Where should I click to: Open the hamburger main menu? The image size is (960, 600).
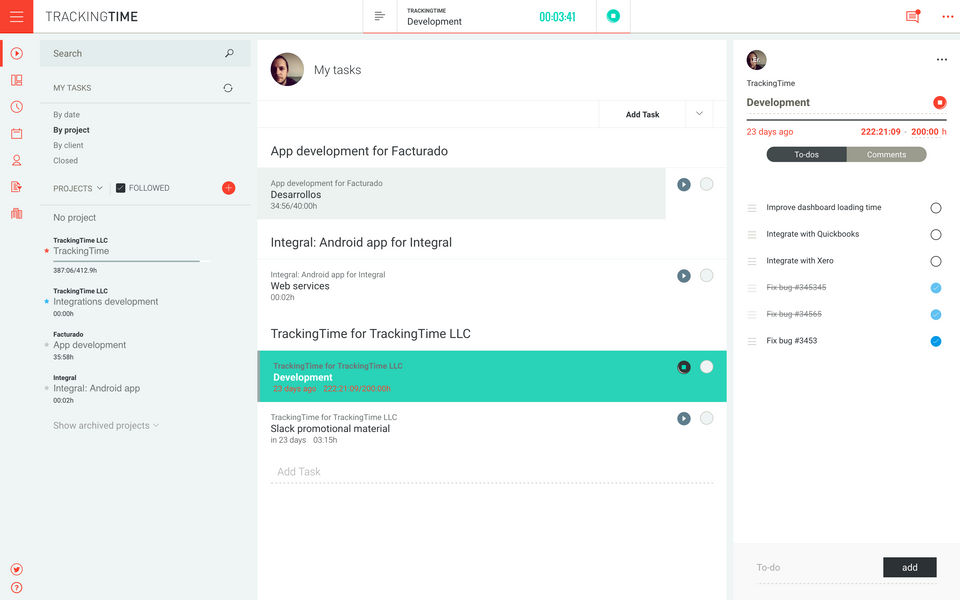click(17, 17)
